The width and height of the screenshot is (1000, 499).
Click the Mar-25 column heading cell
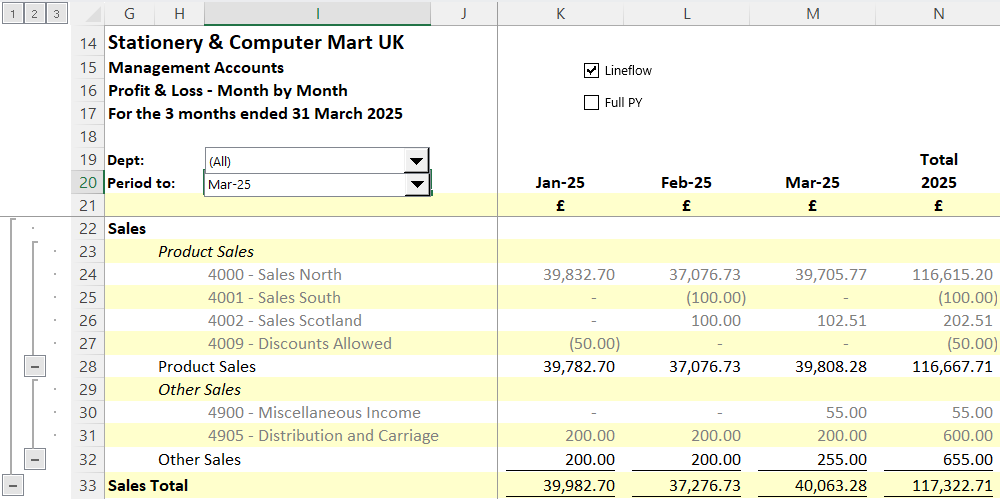pyautogui.click(x=812, y=182)
